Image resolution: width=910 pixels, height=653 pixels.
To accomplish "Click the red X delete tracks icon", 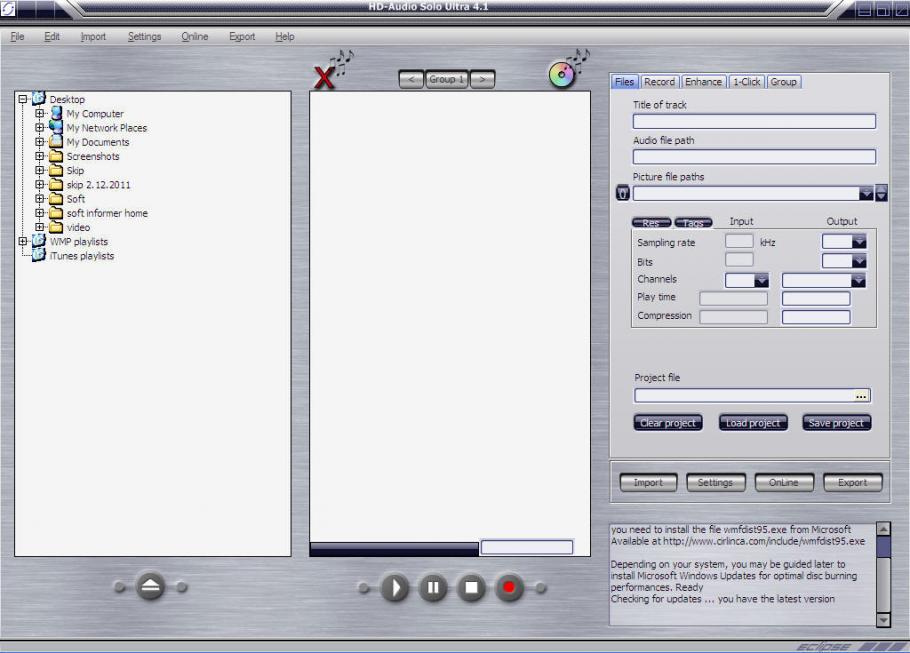I will (324, 77).
